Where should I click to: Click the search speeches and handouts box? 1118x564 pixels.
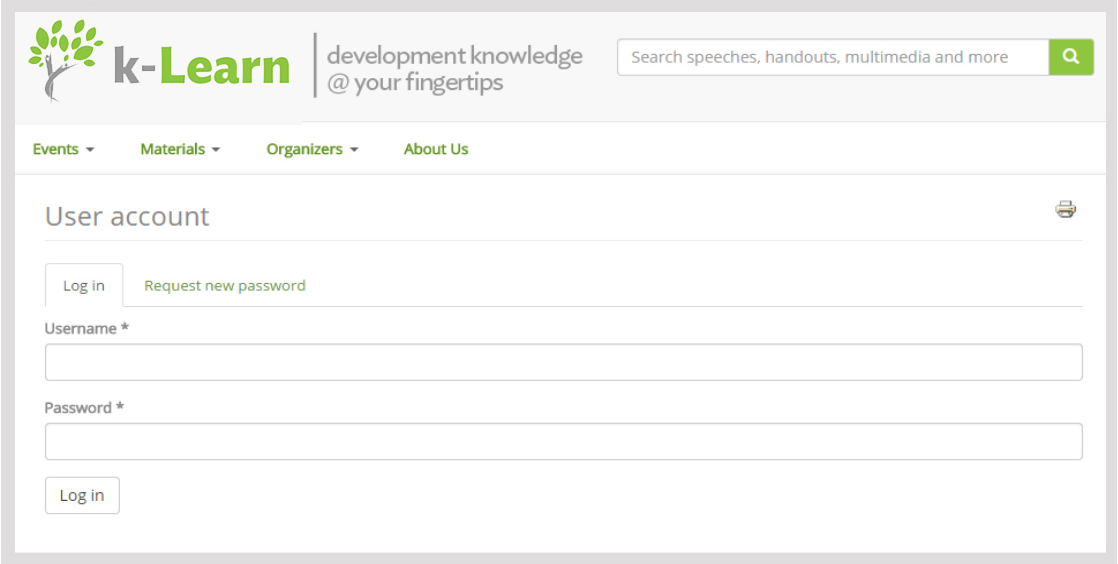click(x=833, y=57)
